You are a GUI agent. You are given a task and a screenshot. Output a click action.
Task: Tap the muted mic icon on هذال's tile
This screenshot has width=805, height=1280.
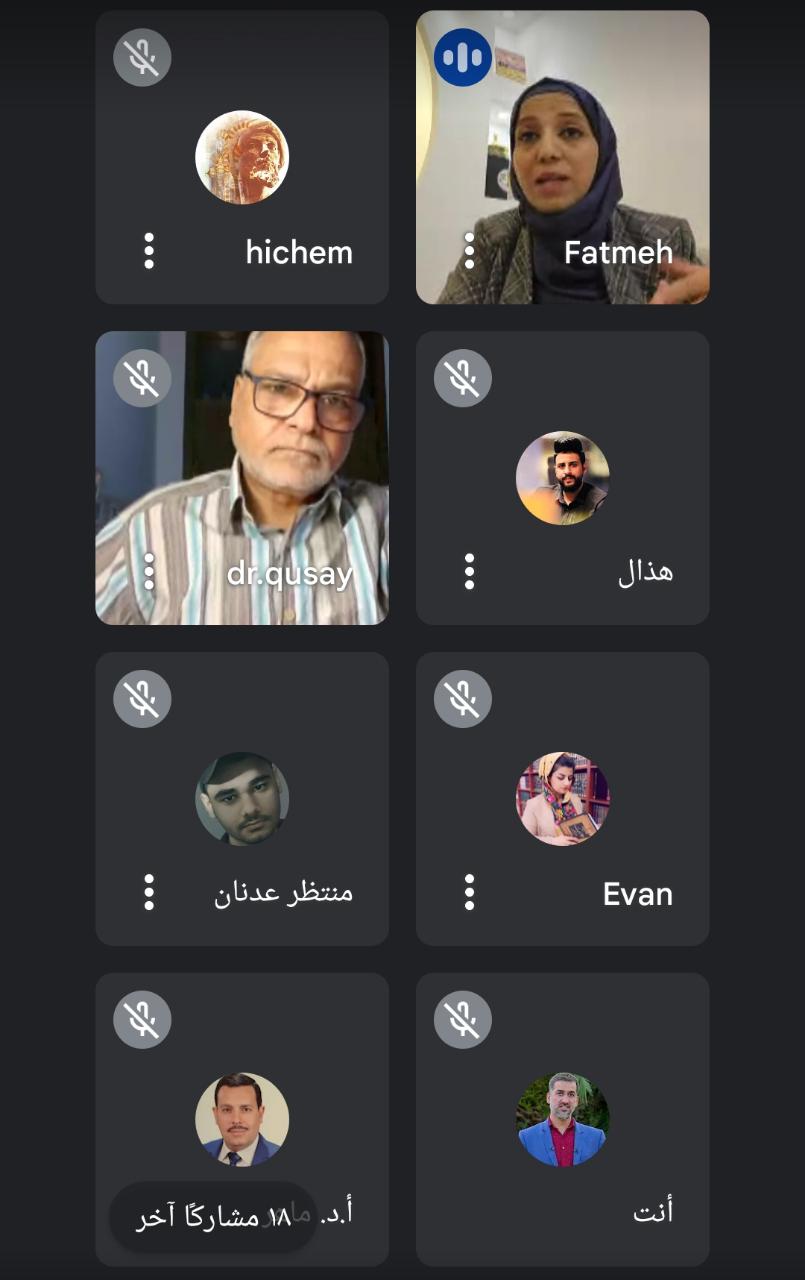click(x=463, y=378)
